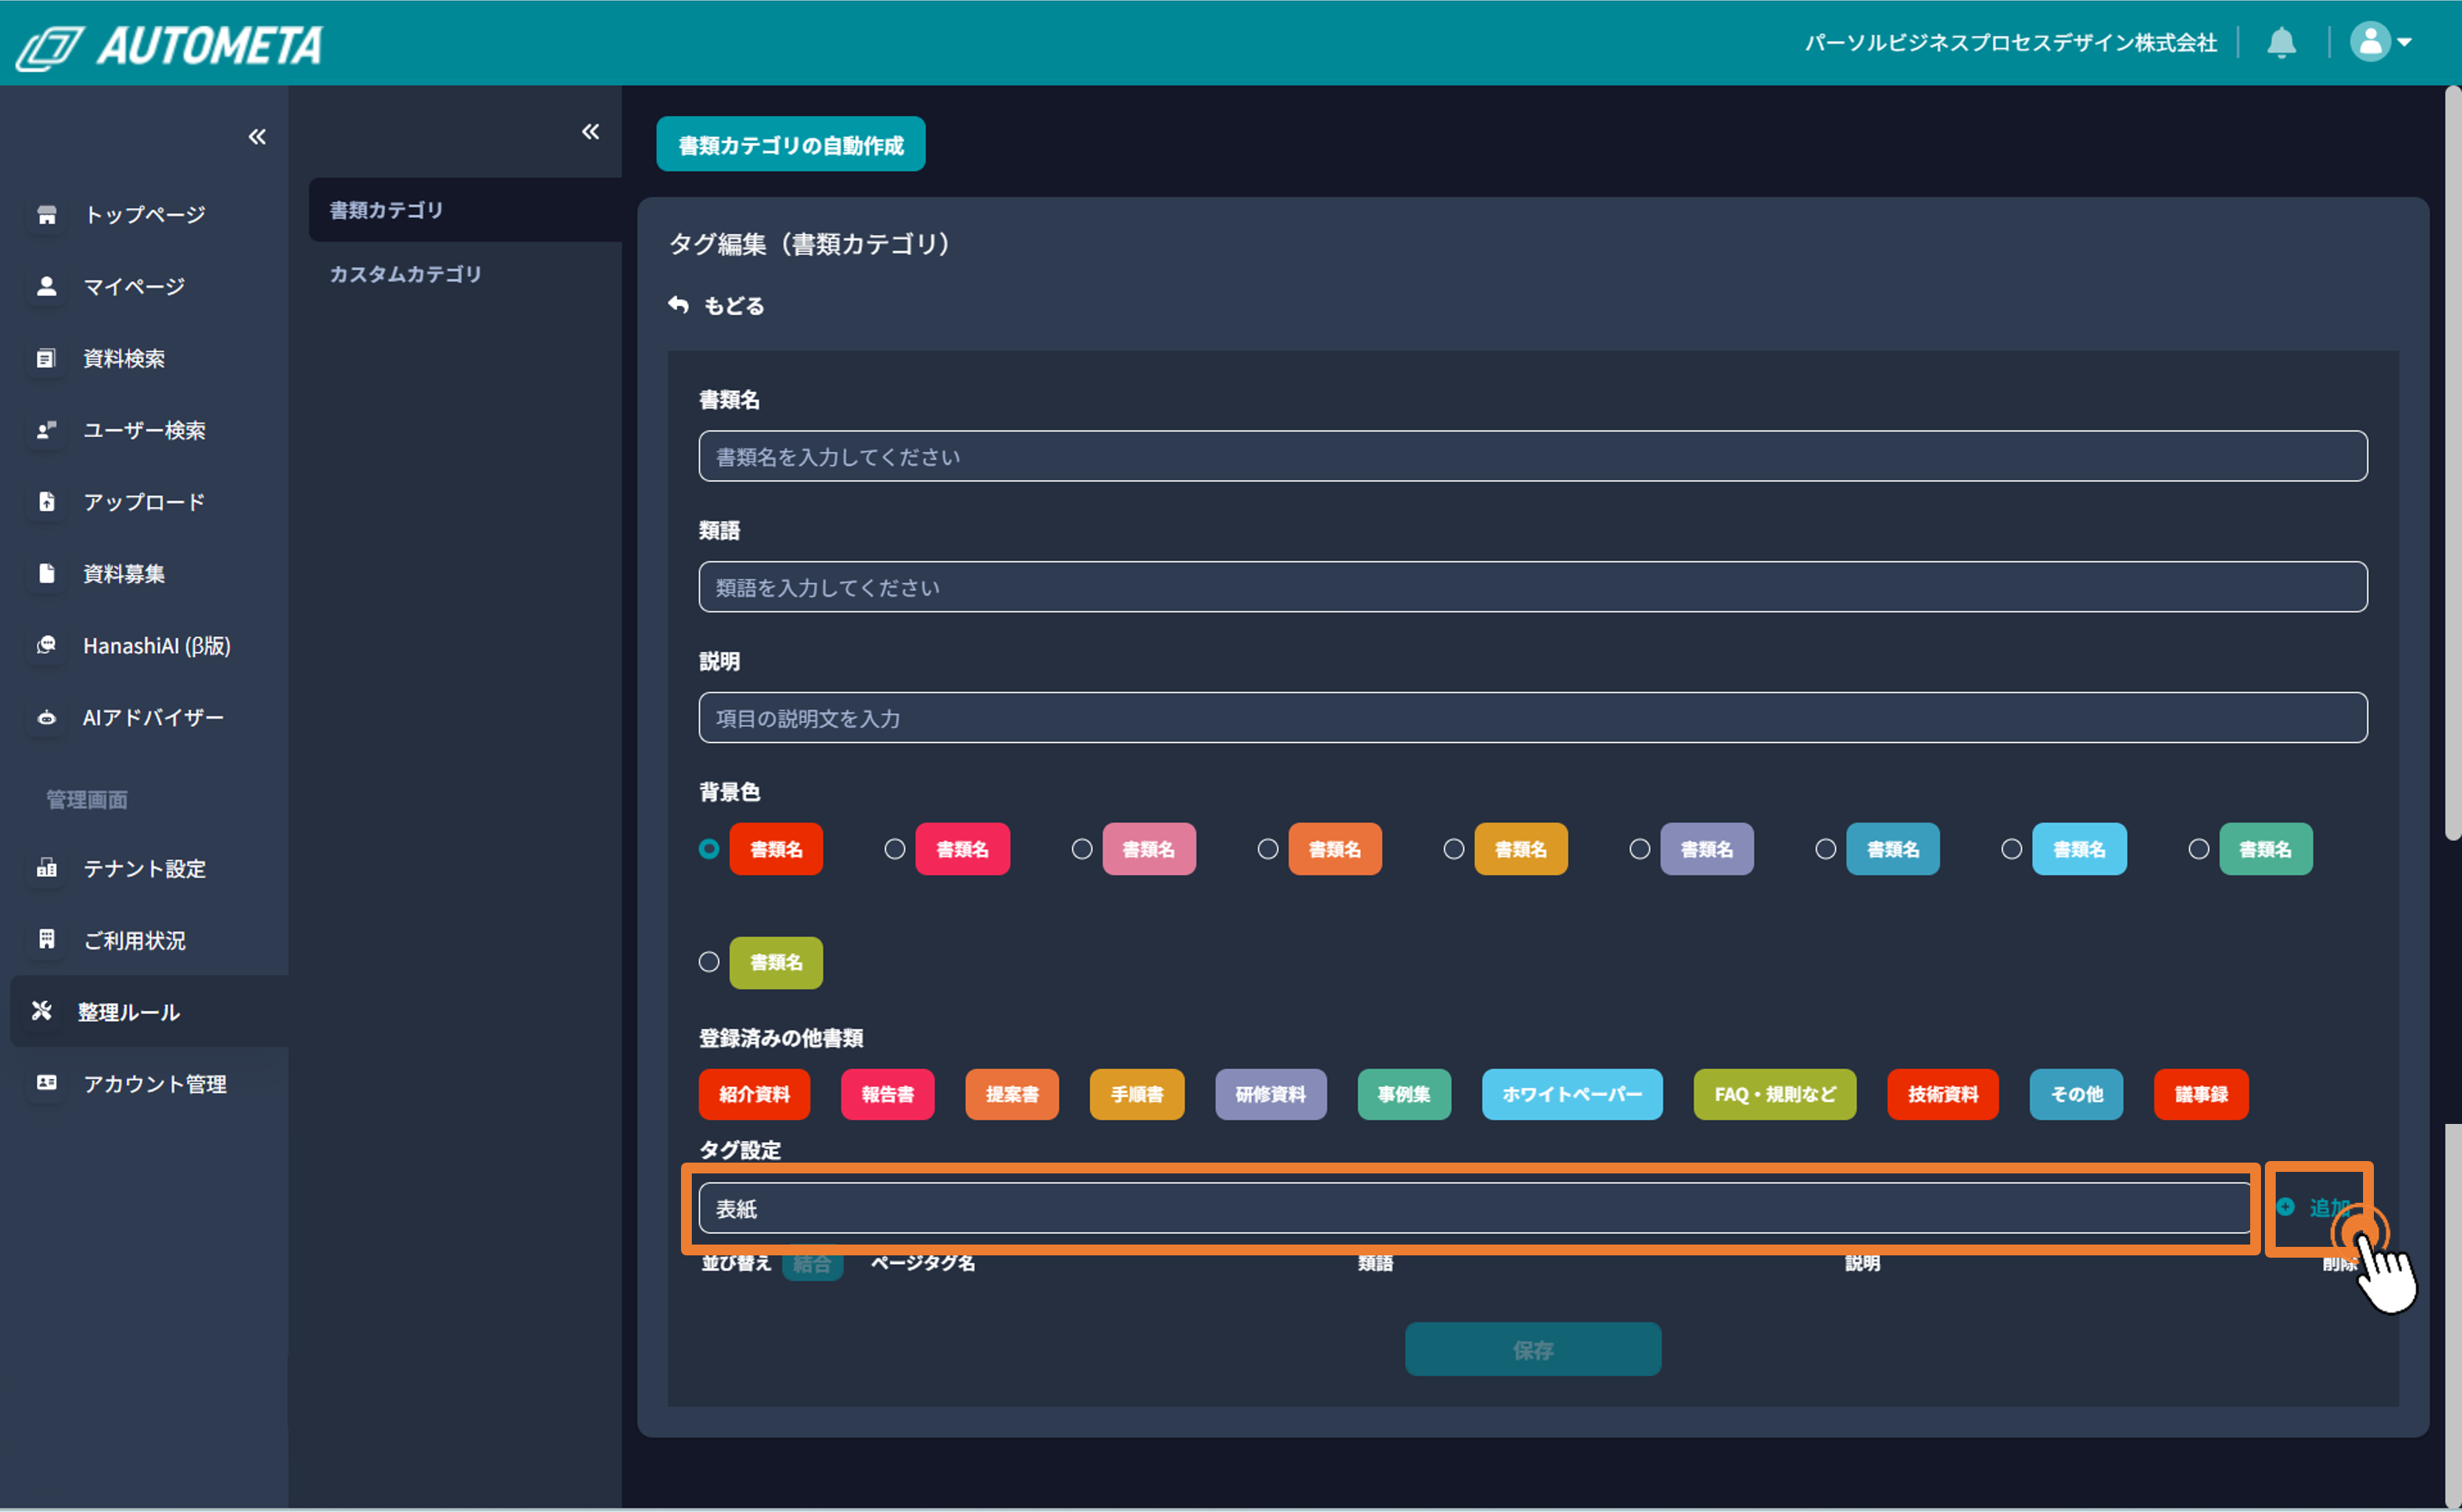This screenshot has width=2462, height=1512.
Task: Open ご利用状況
Action: (134, 940)
